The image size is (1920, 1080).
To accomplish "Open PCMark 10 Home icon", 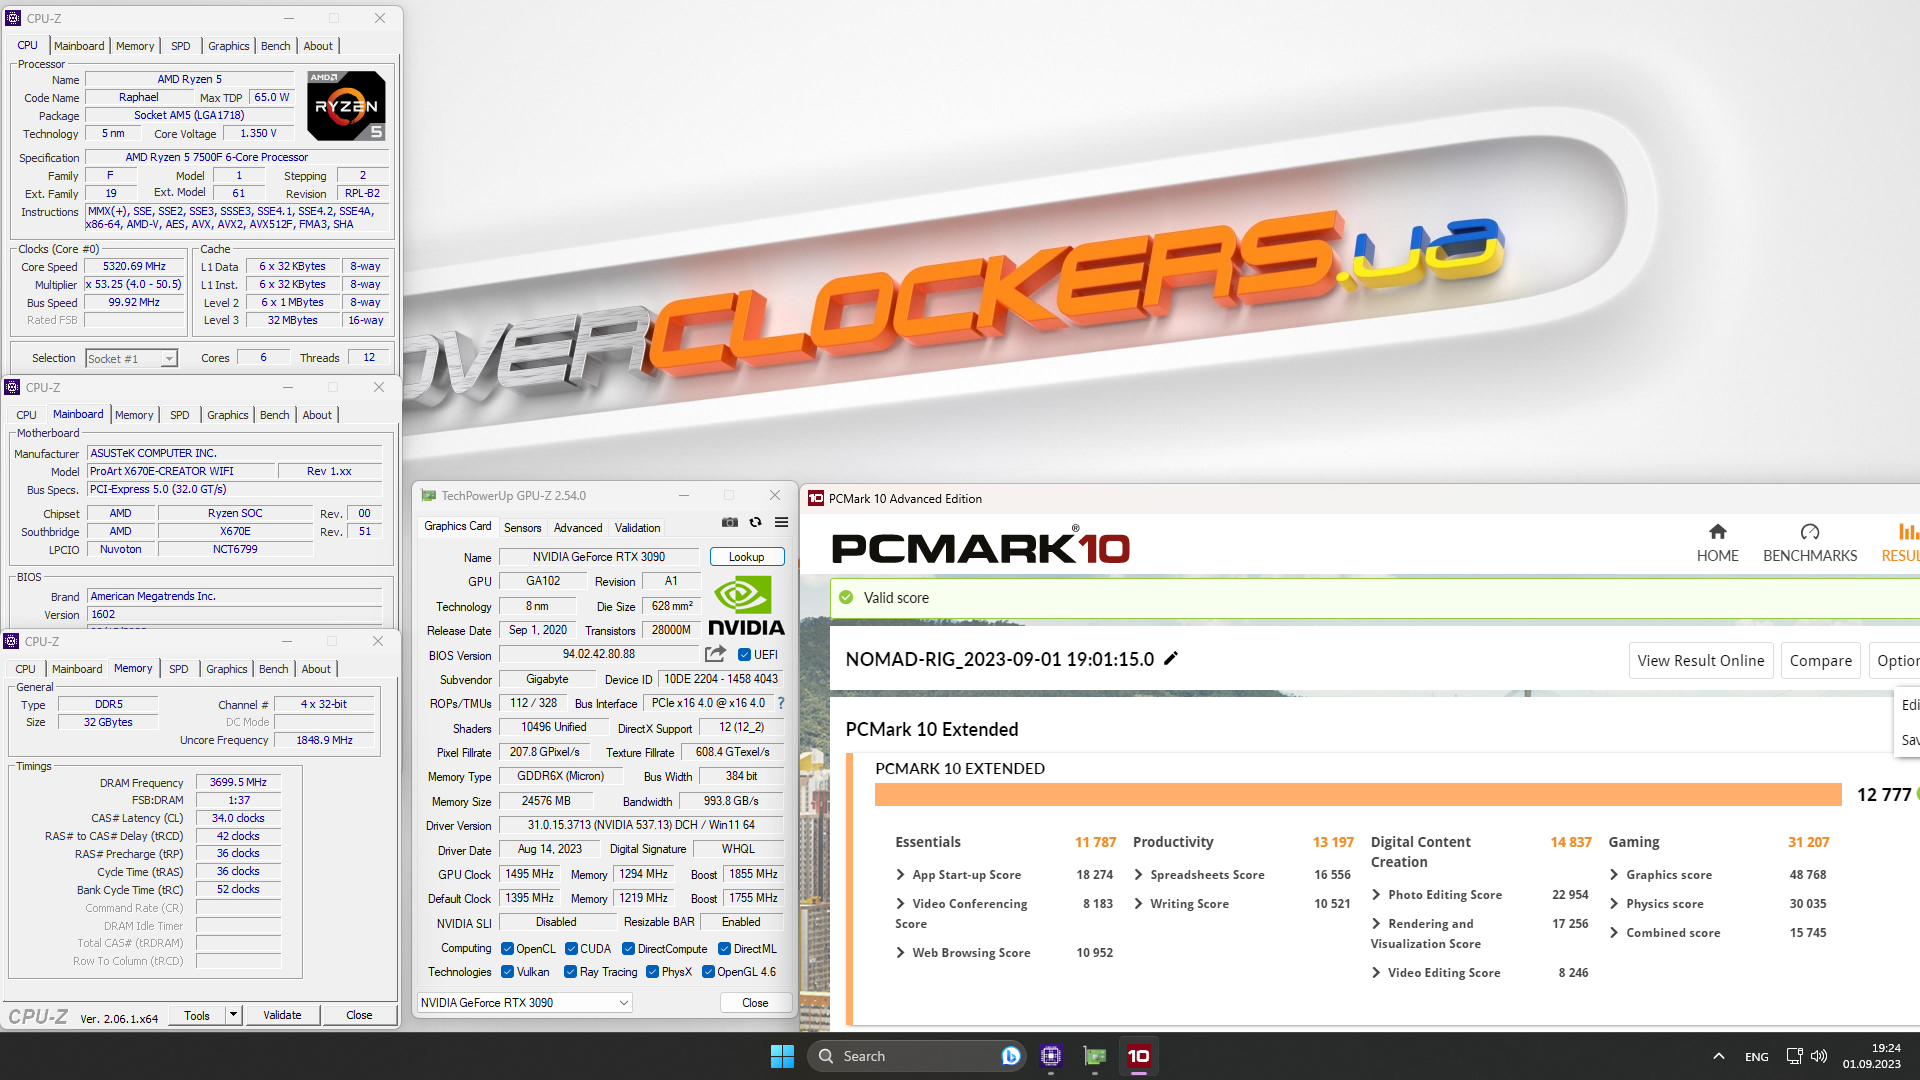I will [1717, 532].
